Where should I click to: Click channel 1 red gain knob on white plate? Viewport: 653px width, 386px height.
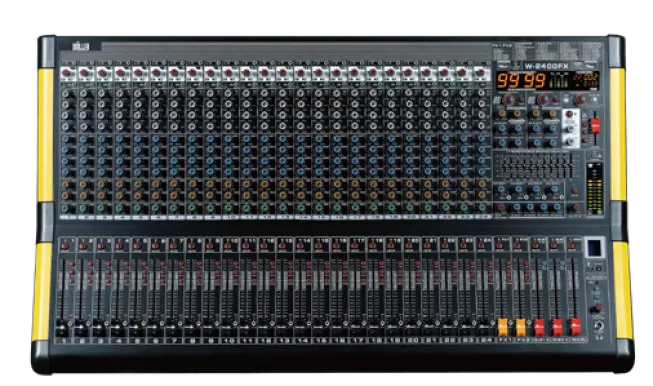[66, 73]
